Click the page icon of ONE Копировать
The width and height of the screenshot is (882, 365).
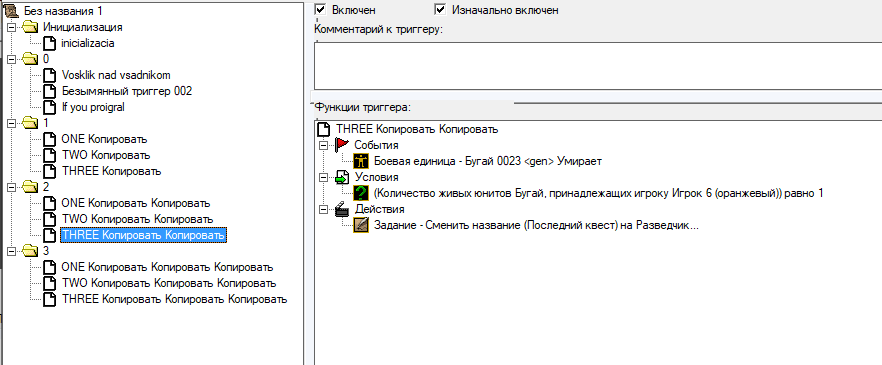click(x=50, y=139)
